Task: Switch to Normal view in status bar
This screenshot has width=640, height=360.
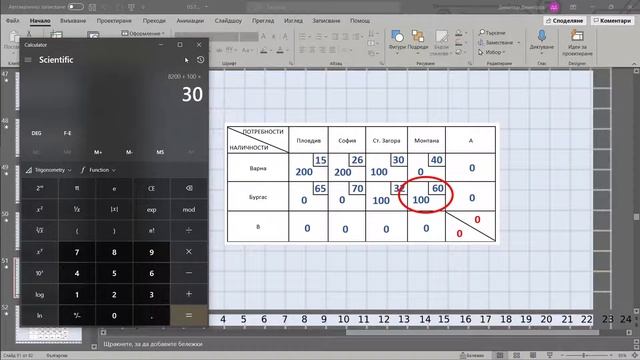Action: click(x=500, y=356)
